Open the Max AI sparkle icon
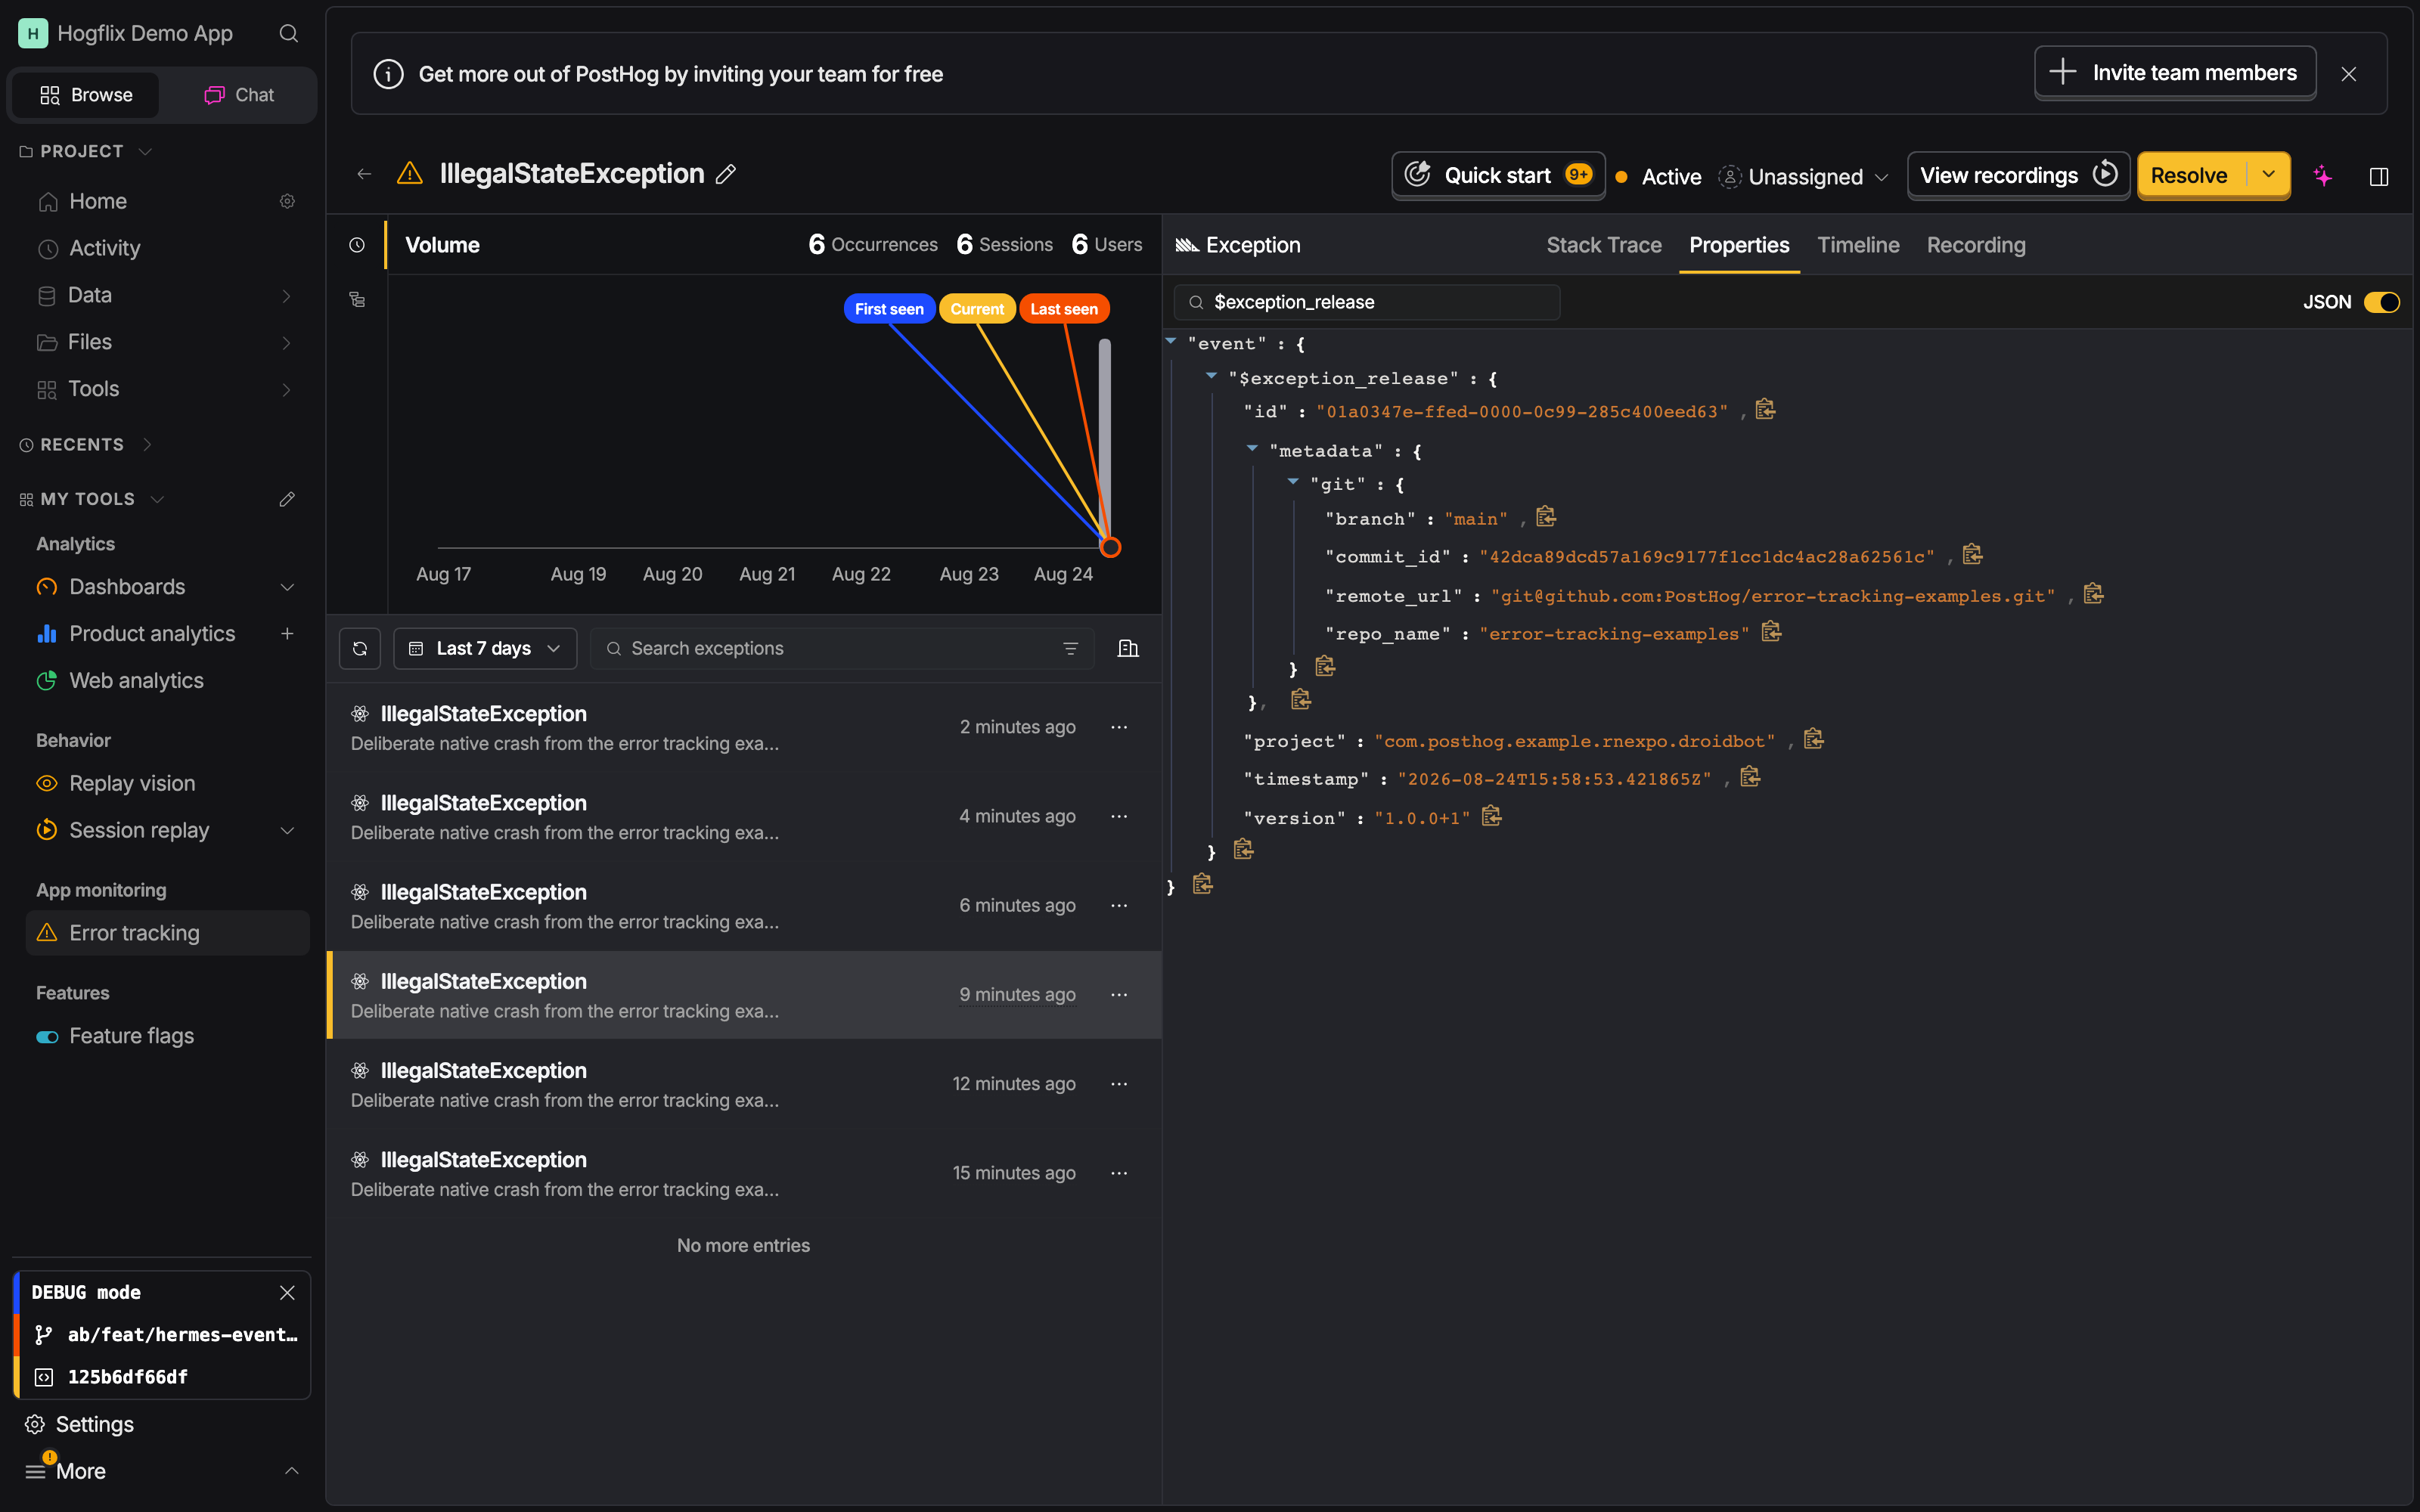The image size is (2420, 1512). tap(2322, 176)
